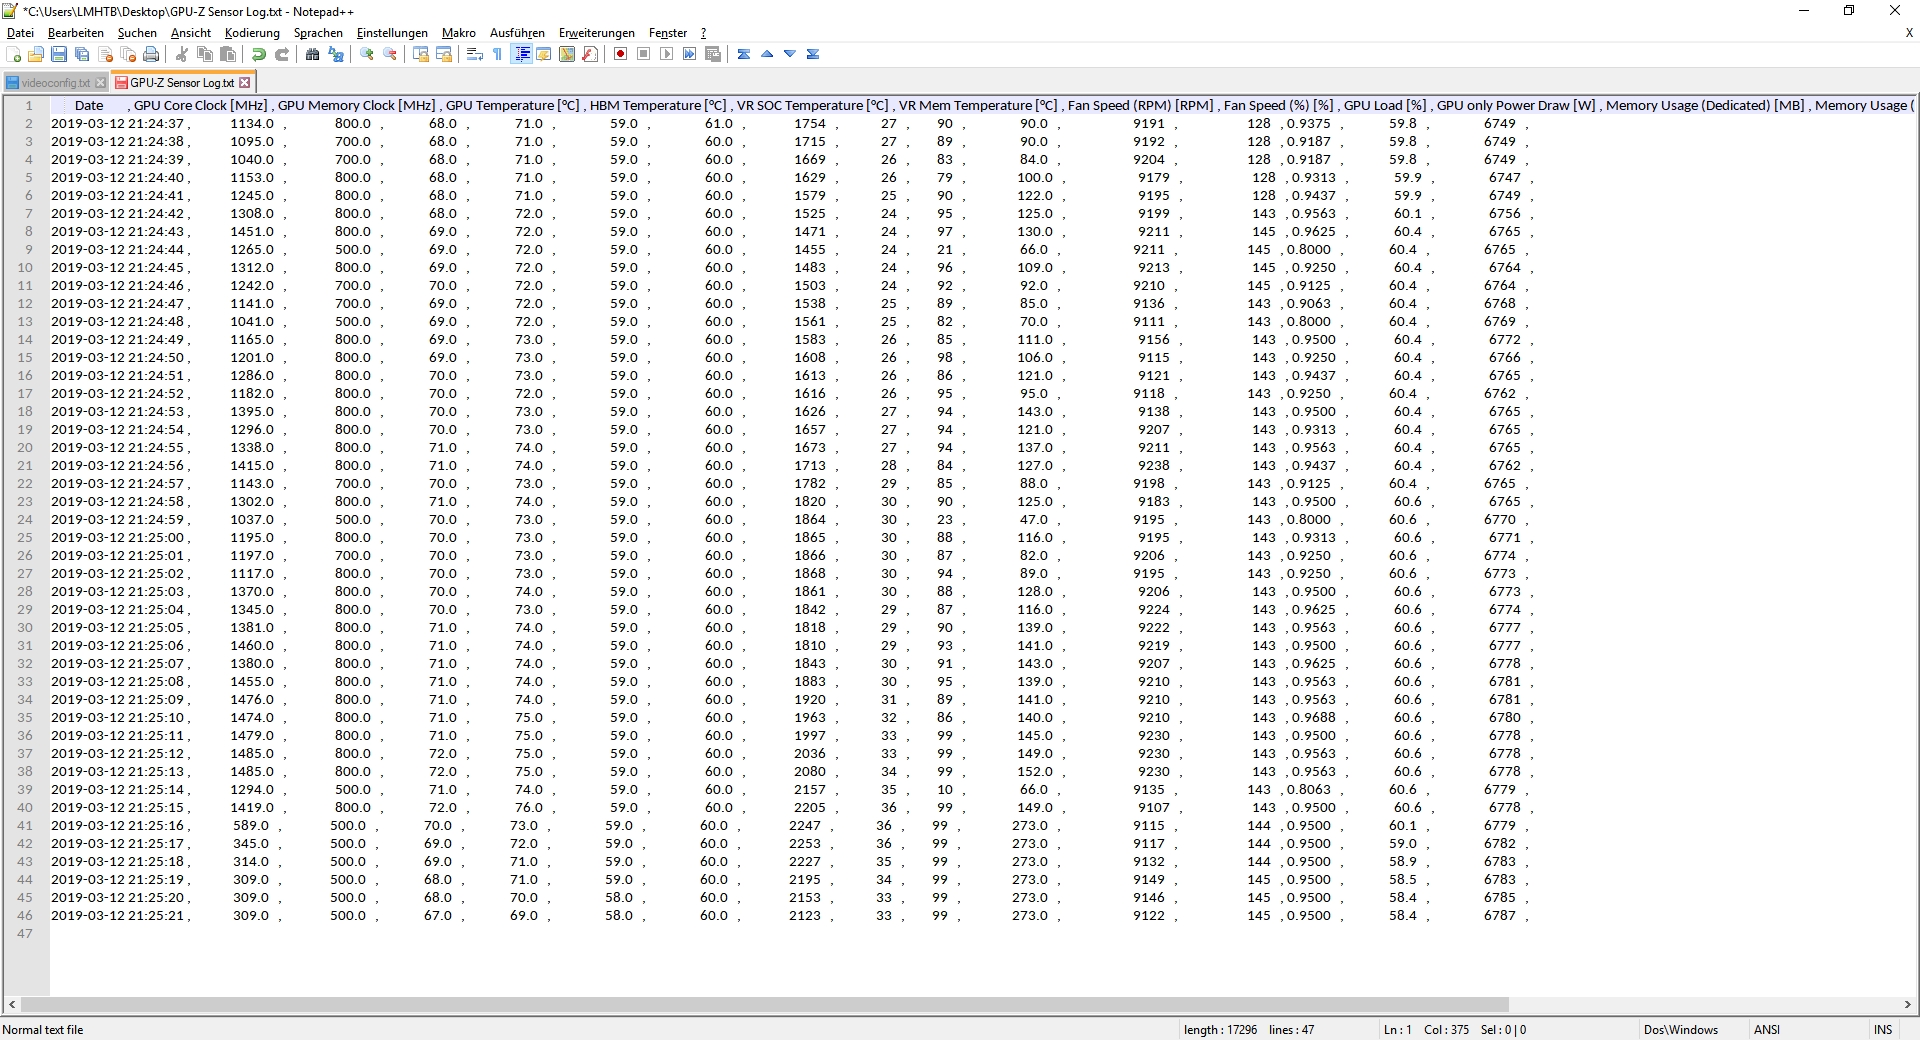Cut selection with the scissors icon
1920x1040 pixels.
pos(182,55)
